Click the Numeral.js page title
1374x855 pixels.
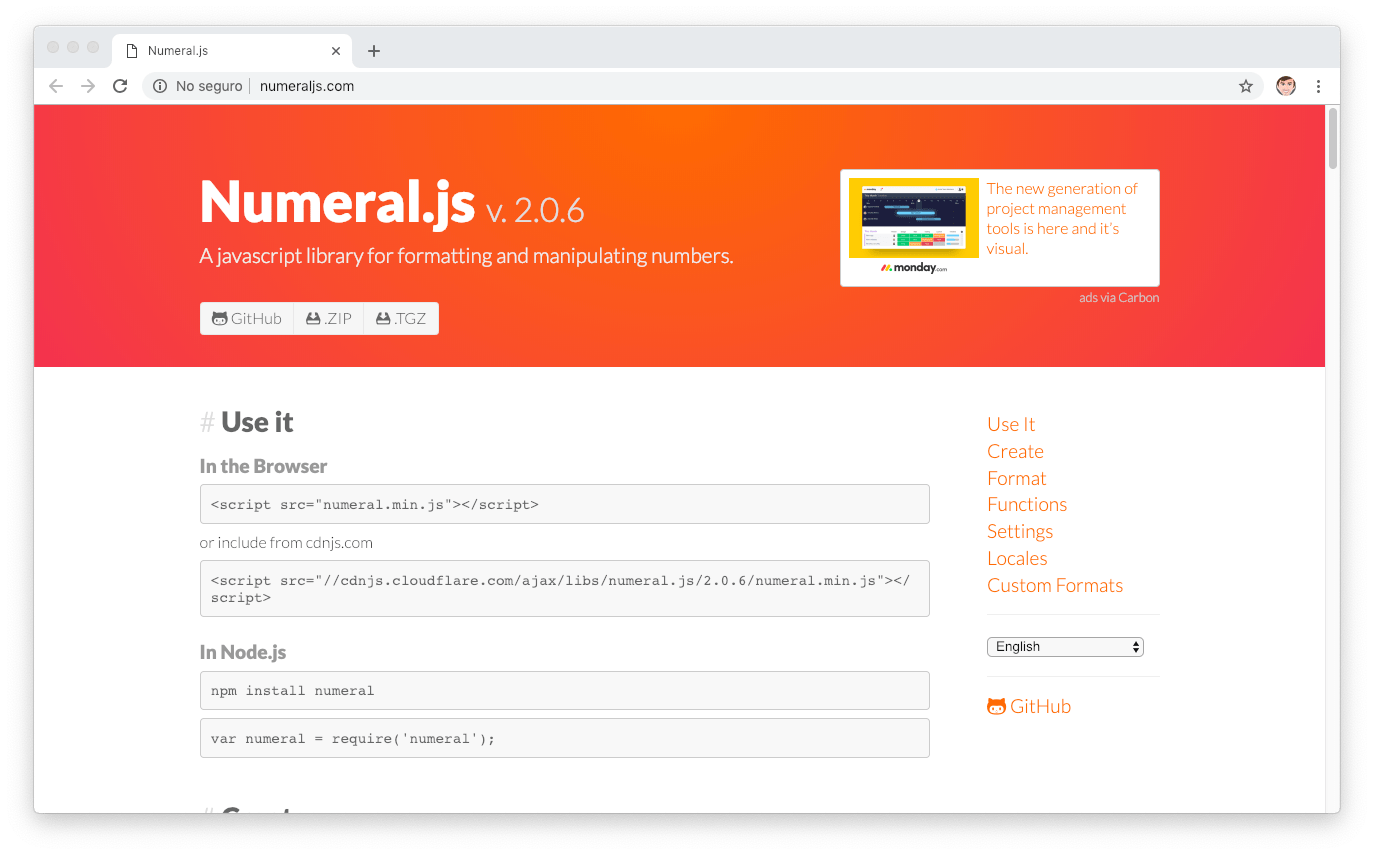[x=337, y=202]
